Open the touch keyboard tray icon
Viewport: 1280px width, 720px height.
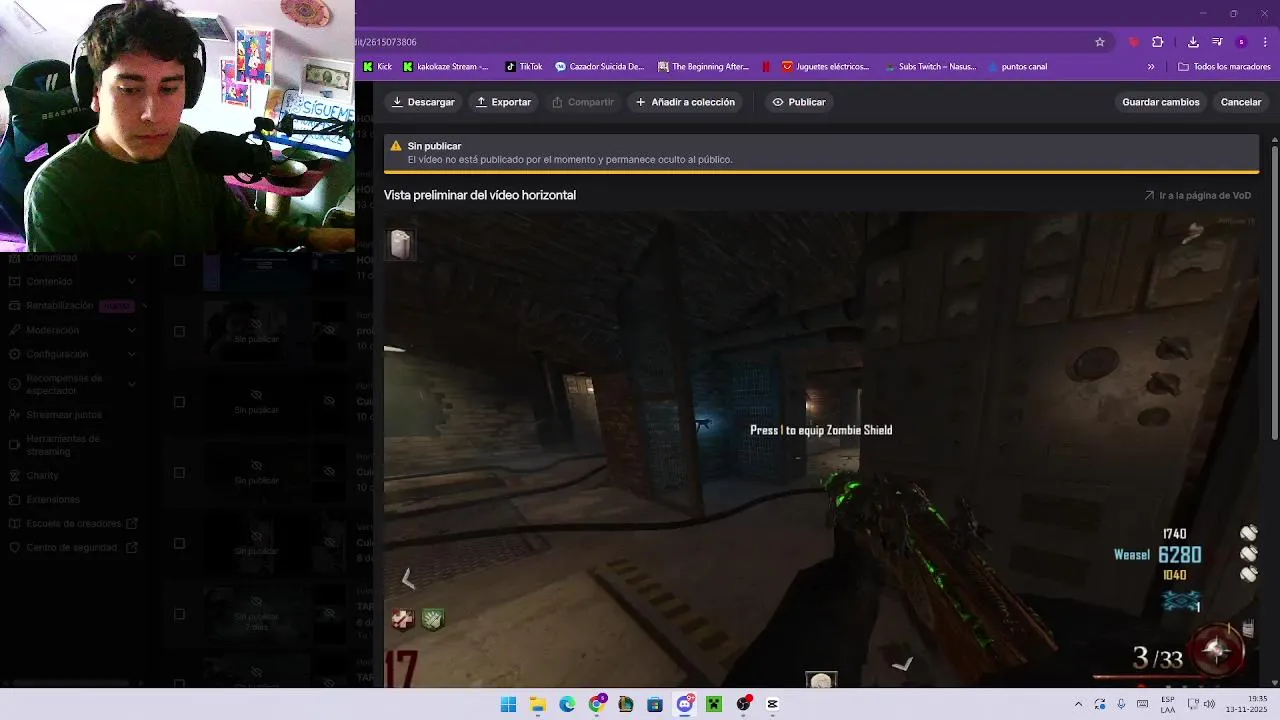1143,704
